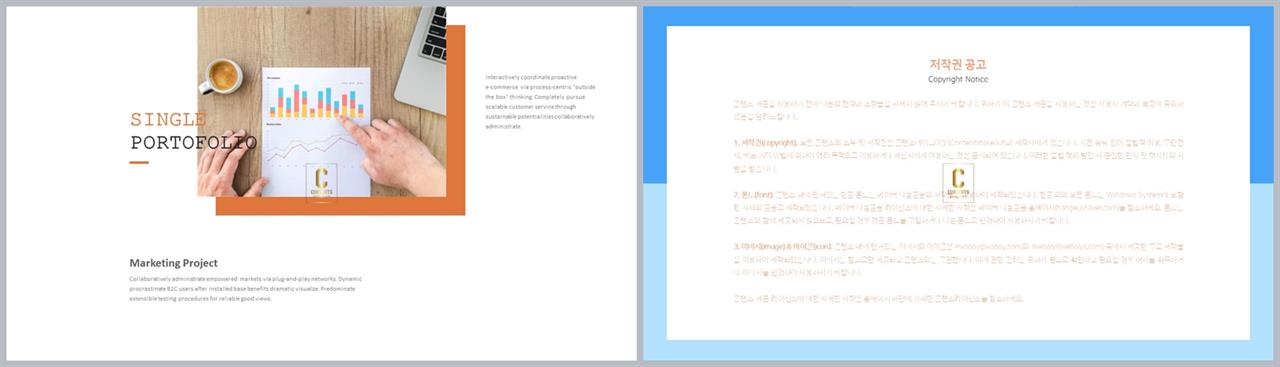Viewport: 1280px width, 367px height.
Task: Click the '저작권 공고' title
Action: (958, 64)
